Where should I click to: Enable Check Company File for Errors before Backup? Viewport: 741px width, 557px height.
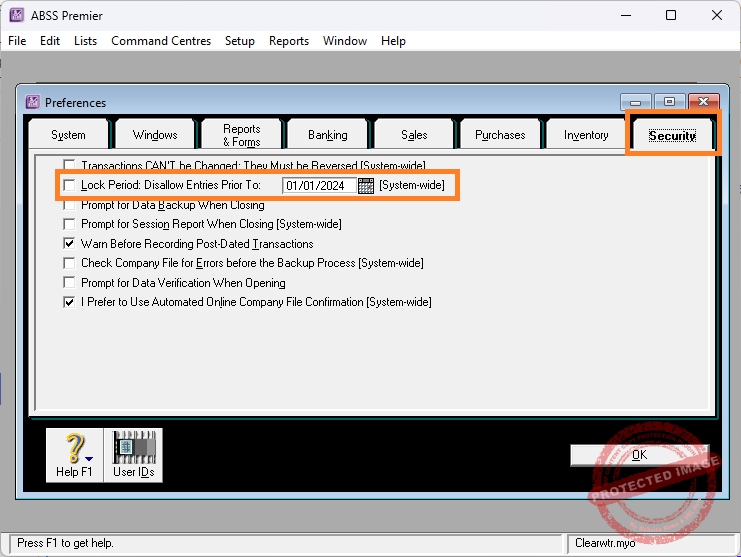click(x=69, y=263)
